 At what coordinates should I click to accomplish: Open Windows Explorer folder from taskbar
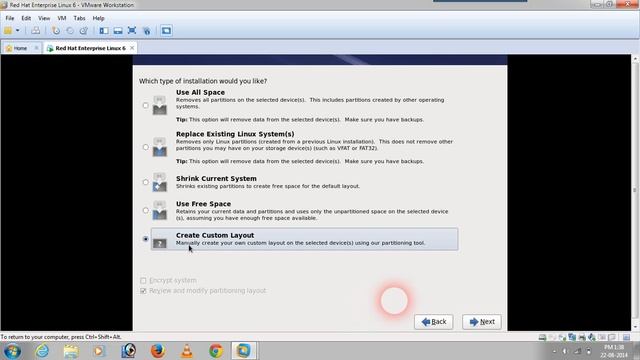coord(71,351)
